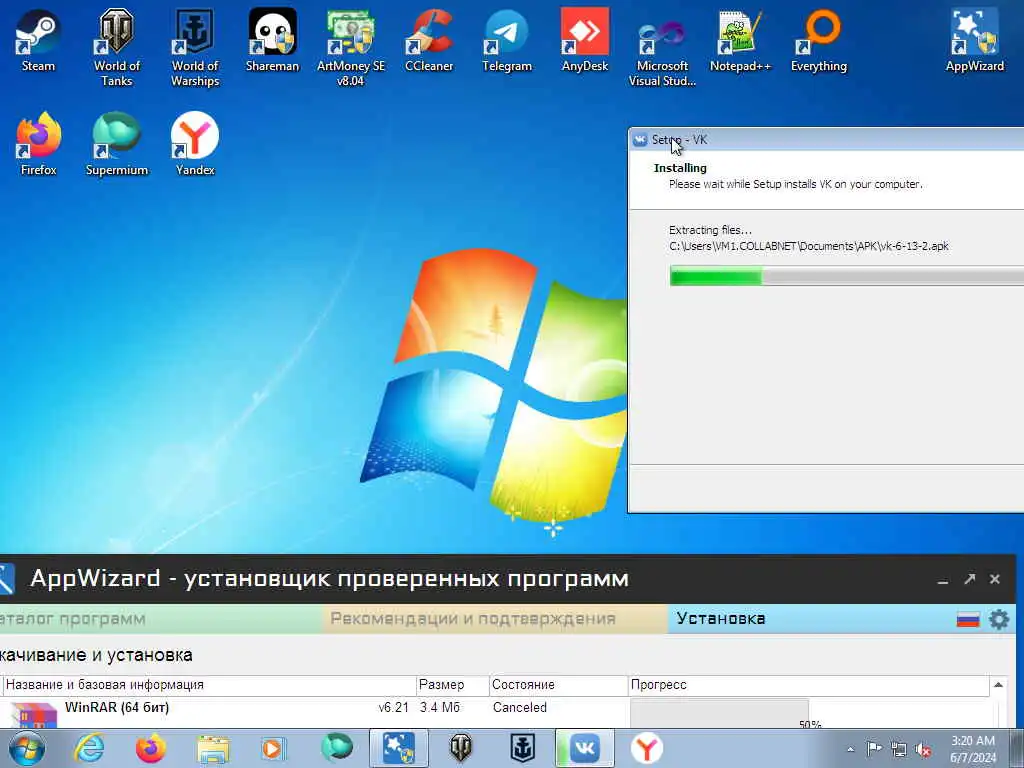Sort by the Размер column header
Viewport: 1024px width, 768px height.
click(453, 685)
